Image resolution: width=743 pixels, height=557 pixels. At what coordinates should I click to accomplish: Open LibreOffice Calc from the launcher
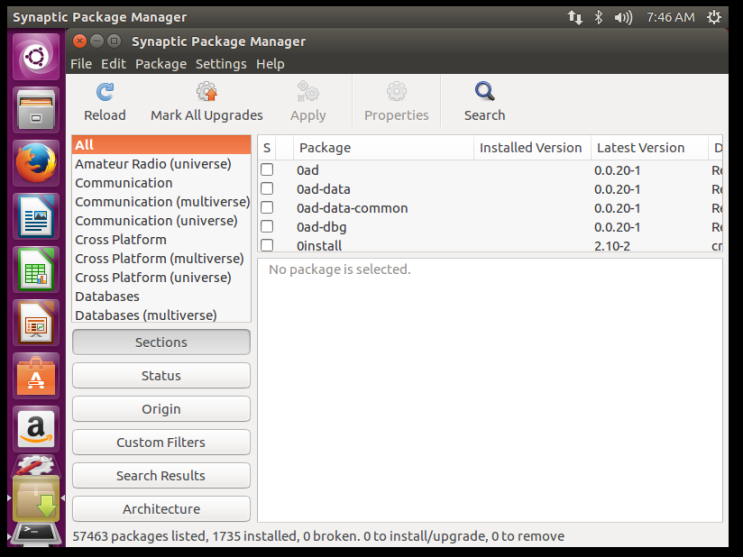coord(36,270)
